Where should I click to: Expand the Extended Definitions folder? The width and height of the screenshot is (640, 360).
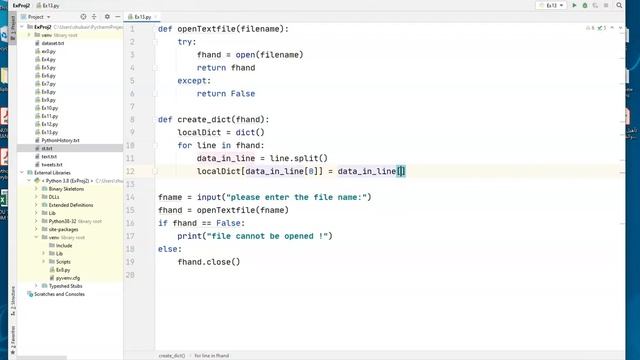coord(36,205)
